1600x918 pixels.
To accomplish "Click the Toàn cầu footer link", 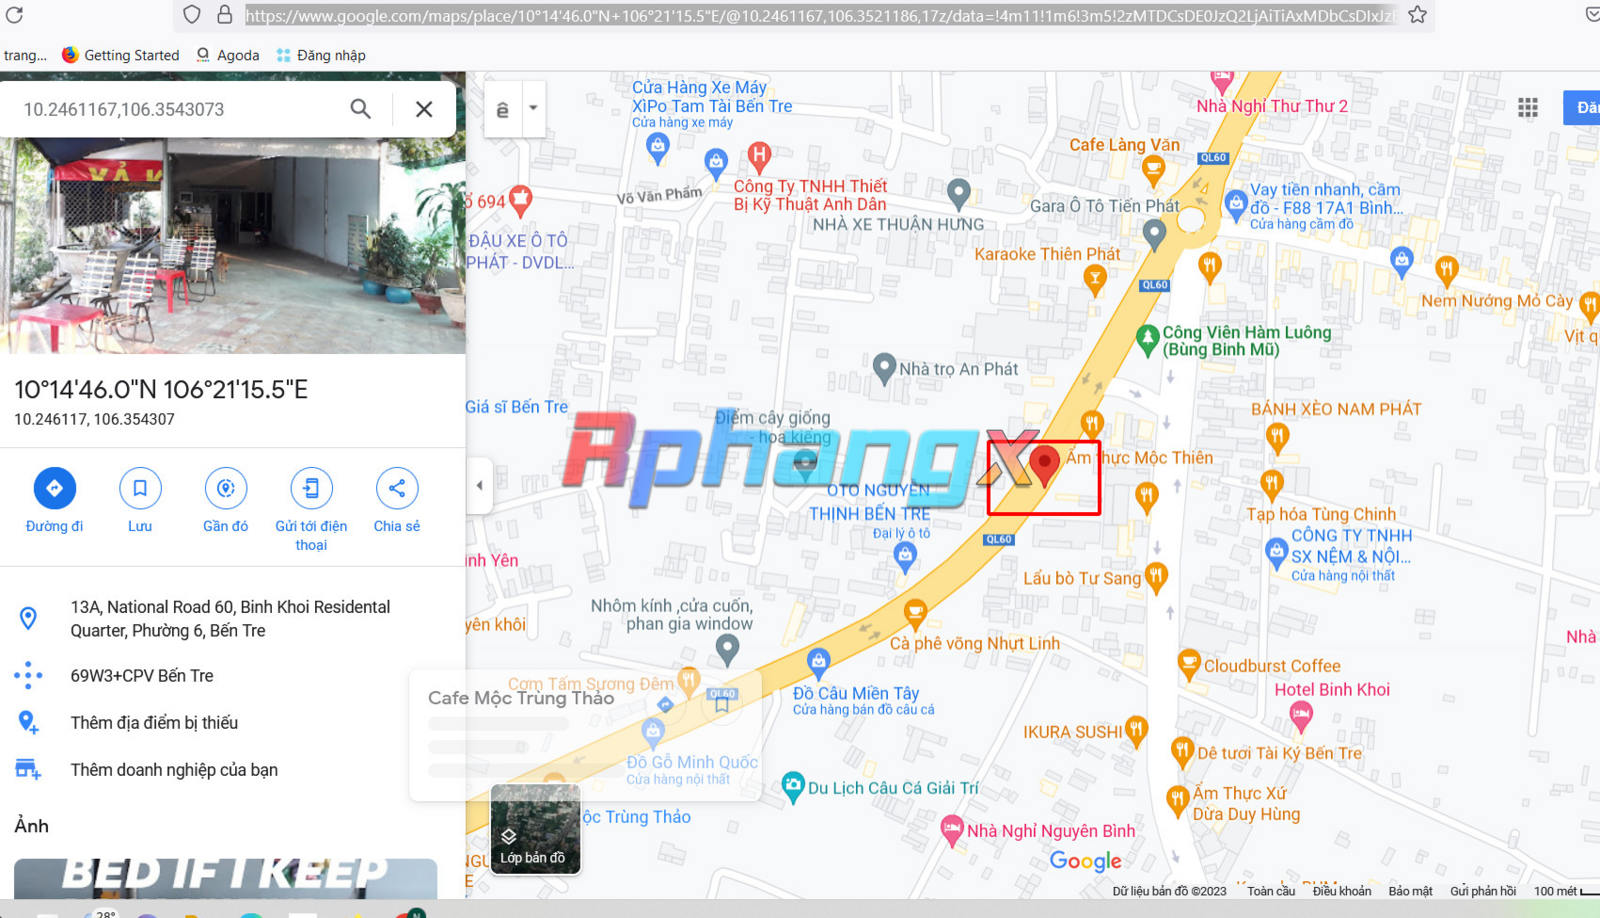I will pos(1271,891).
